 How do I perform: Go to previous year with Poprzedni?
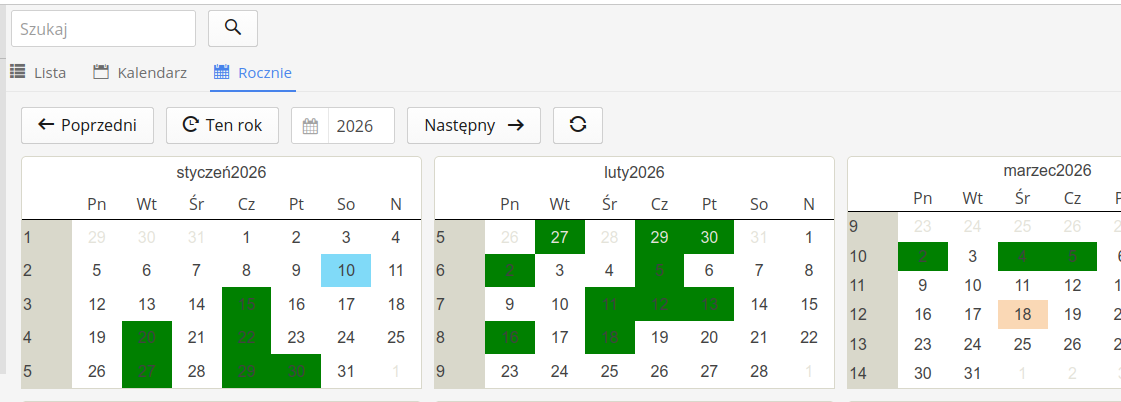pos(87,125)
